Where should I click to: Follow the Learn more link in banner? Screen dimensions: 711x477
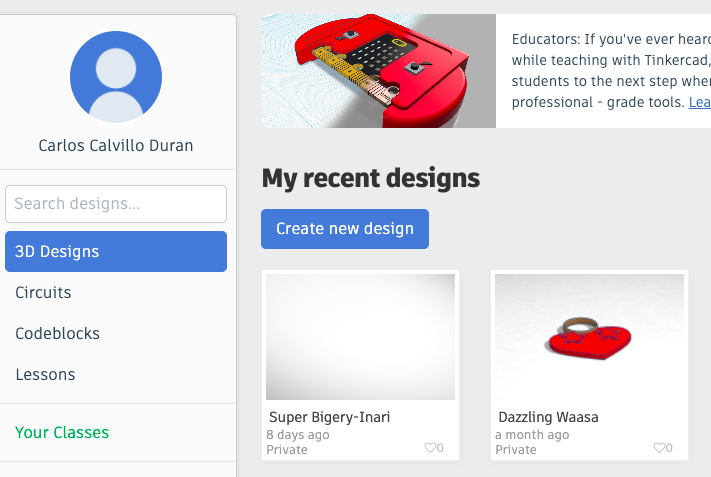[x=699, y=102]
